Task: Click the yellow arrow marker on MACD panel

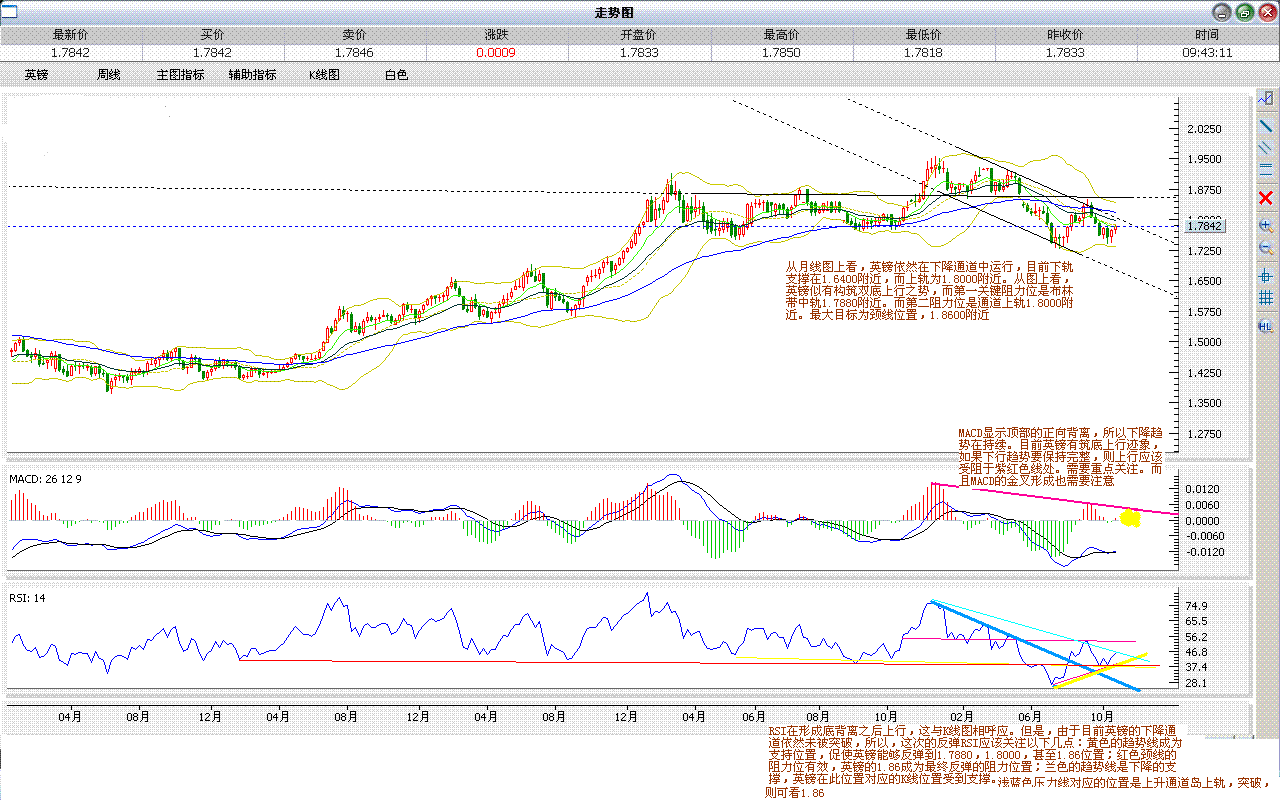Action: click(1130, 518)
